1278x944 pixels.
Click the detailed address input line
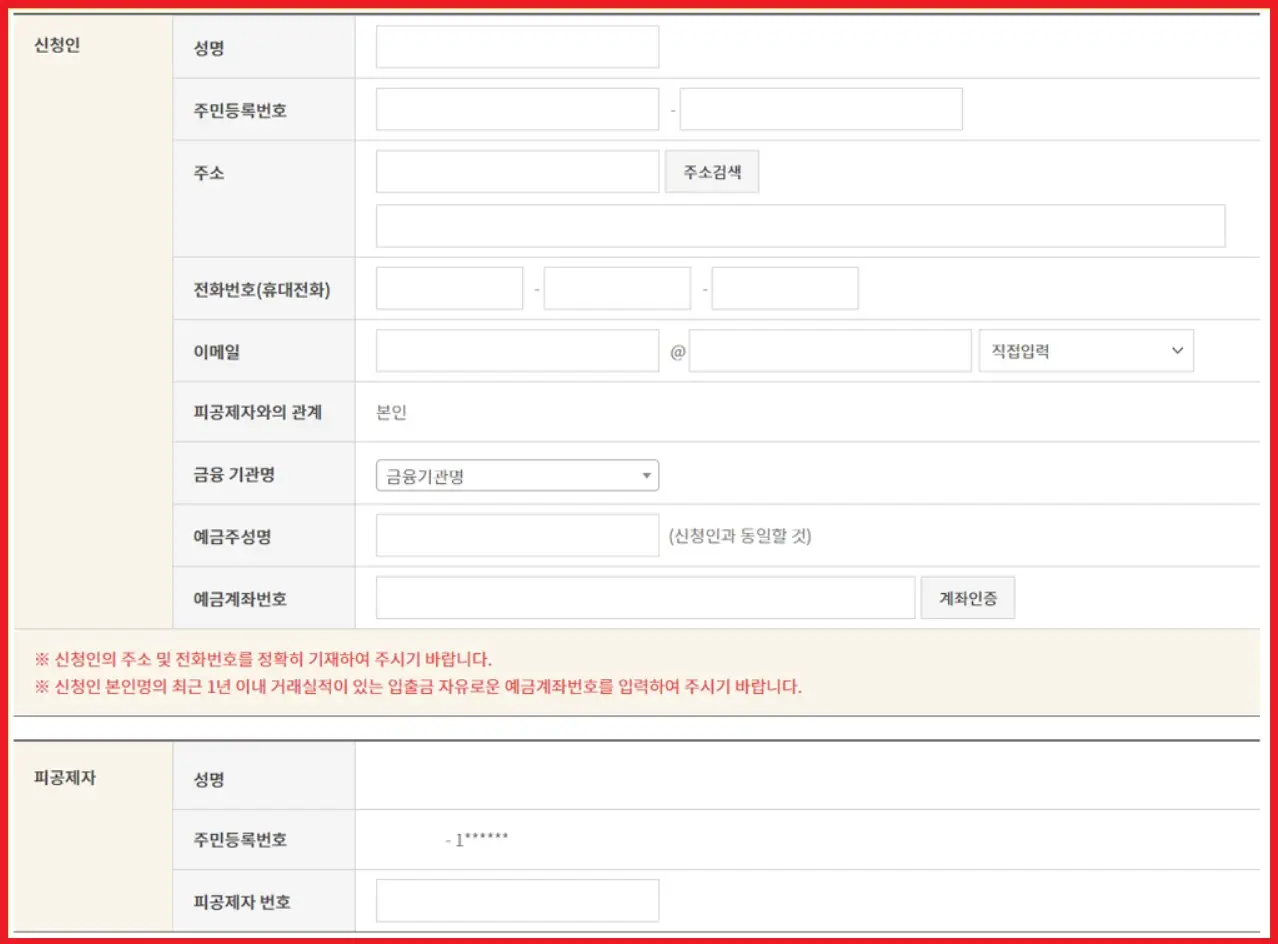tap(799, 225)
